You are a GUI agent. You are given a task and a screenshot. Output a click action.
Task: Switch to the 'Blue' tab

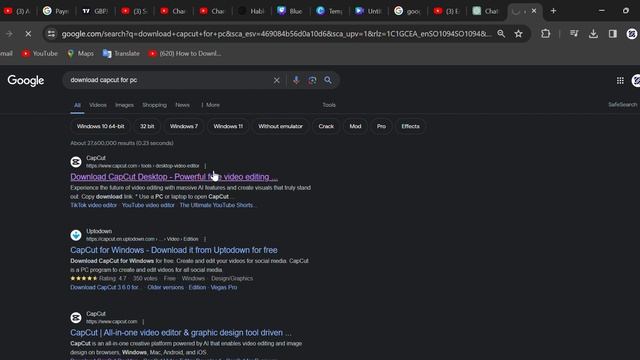291,11
